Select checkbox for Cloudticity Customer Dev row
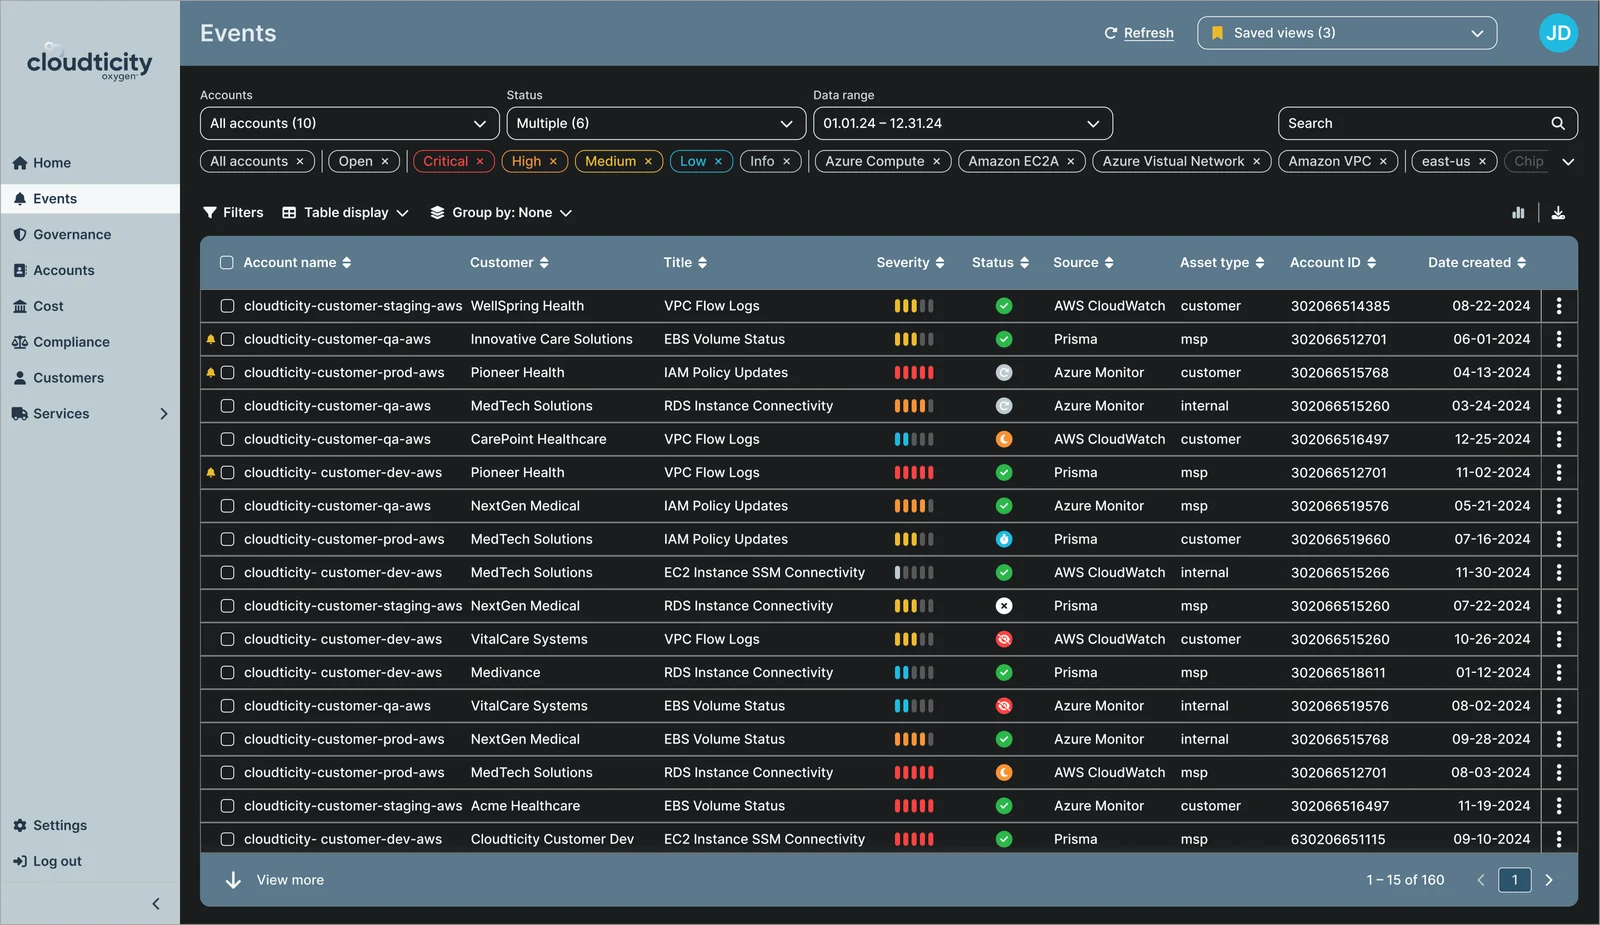 tap(227, 840)
